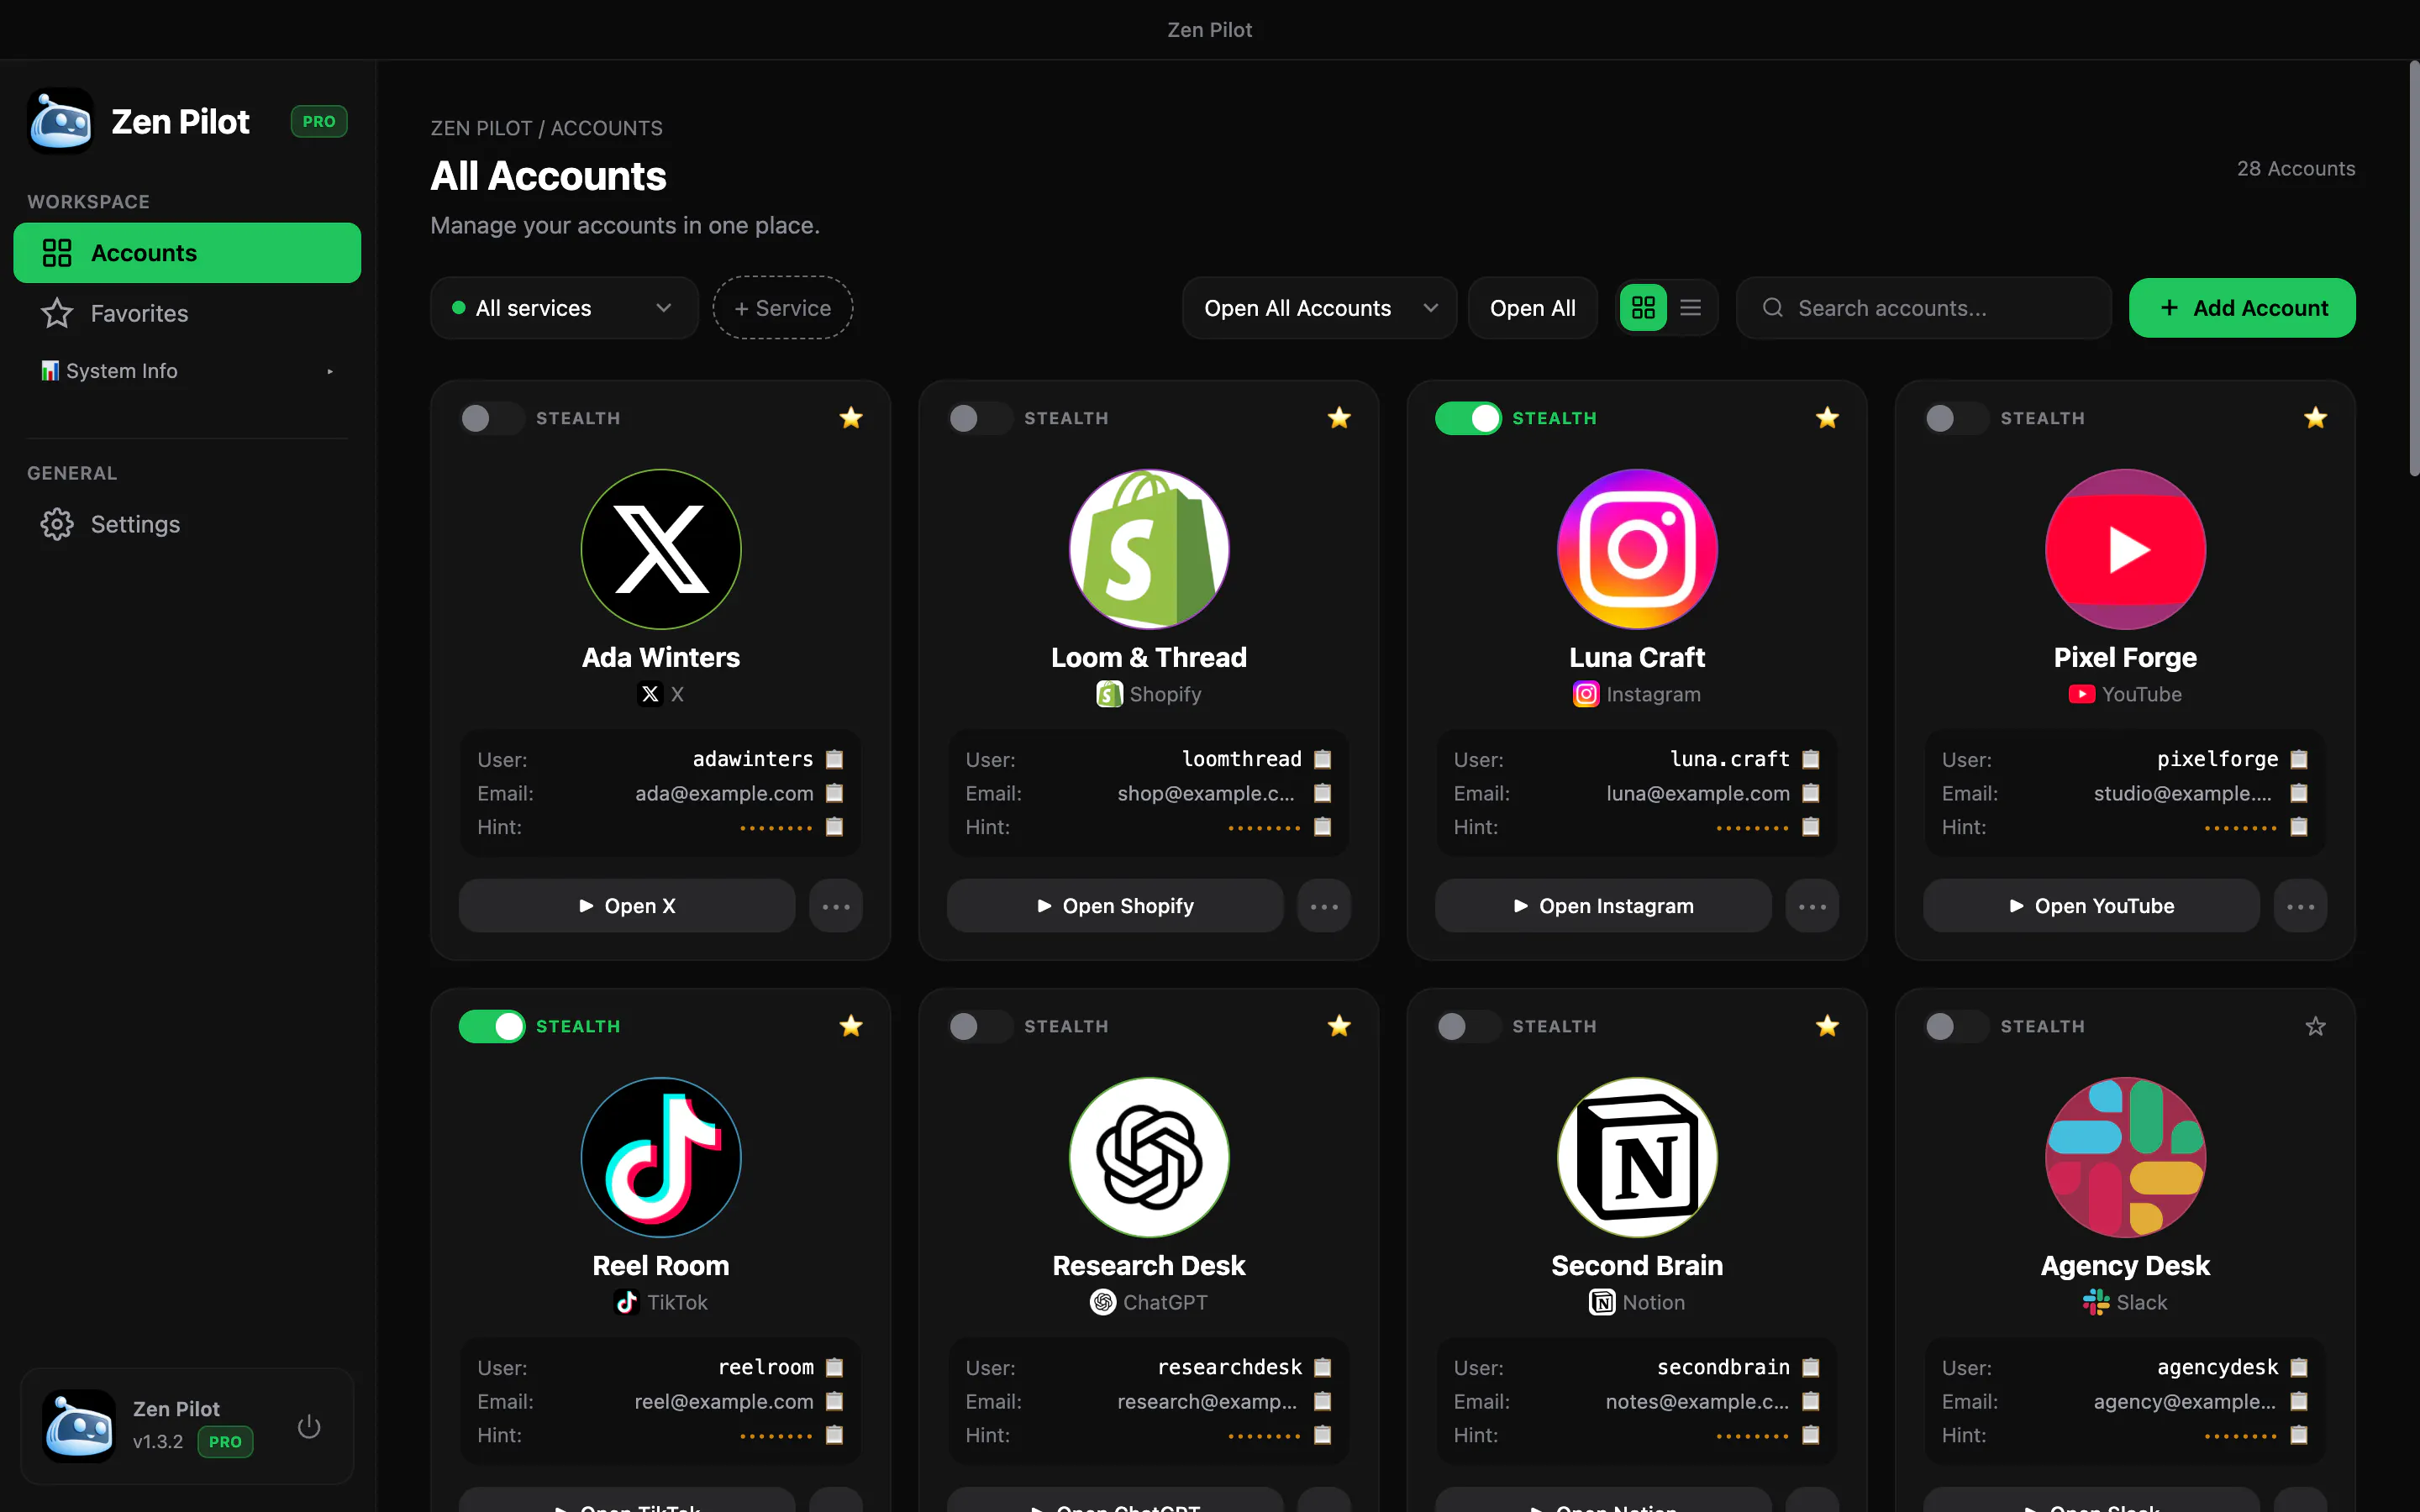Image resolution: width=2420 pixels, height=1512 pixels.
Task: Click the Notion avatar of Second Brain
Action: [1637, 1157]
